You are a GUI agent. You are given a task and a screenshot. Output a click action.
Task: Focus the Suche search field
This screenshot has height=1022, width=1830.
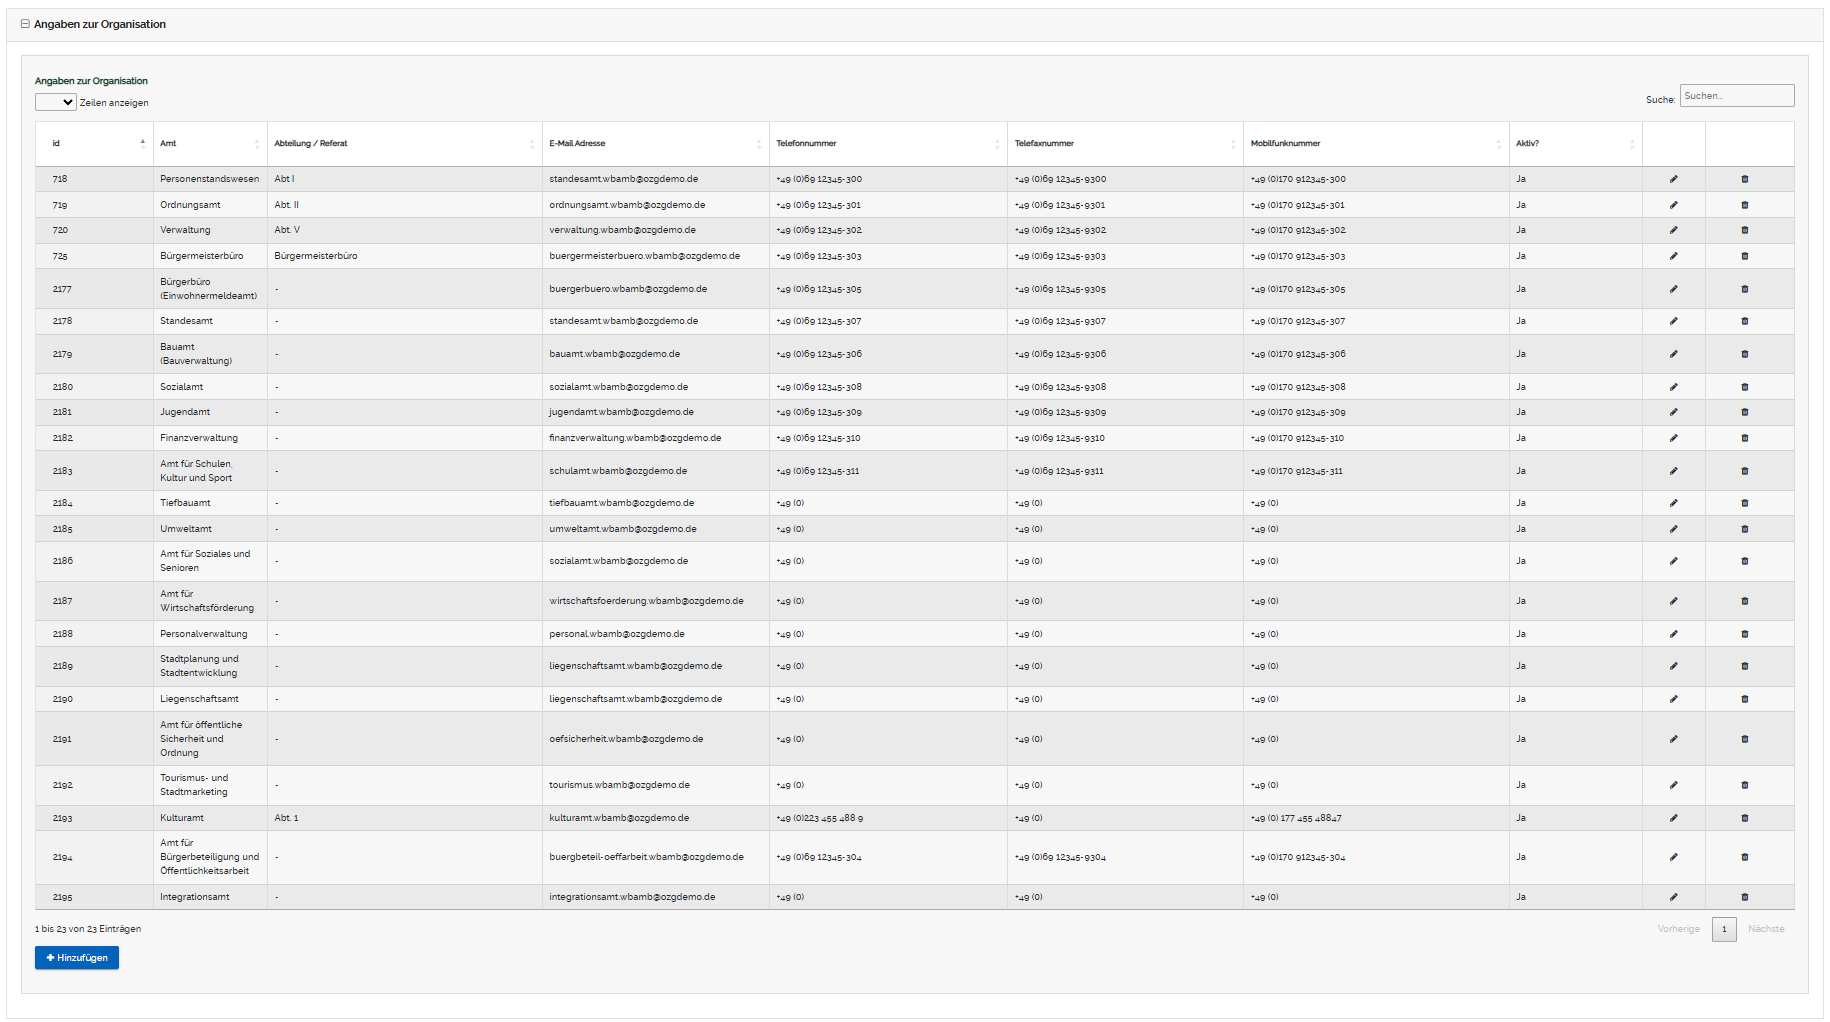click(x=1736, y=96)
